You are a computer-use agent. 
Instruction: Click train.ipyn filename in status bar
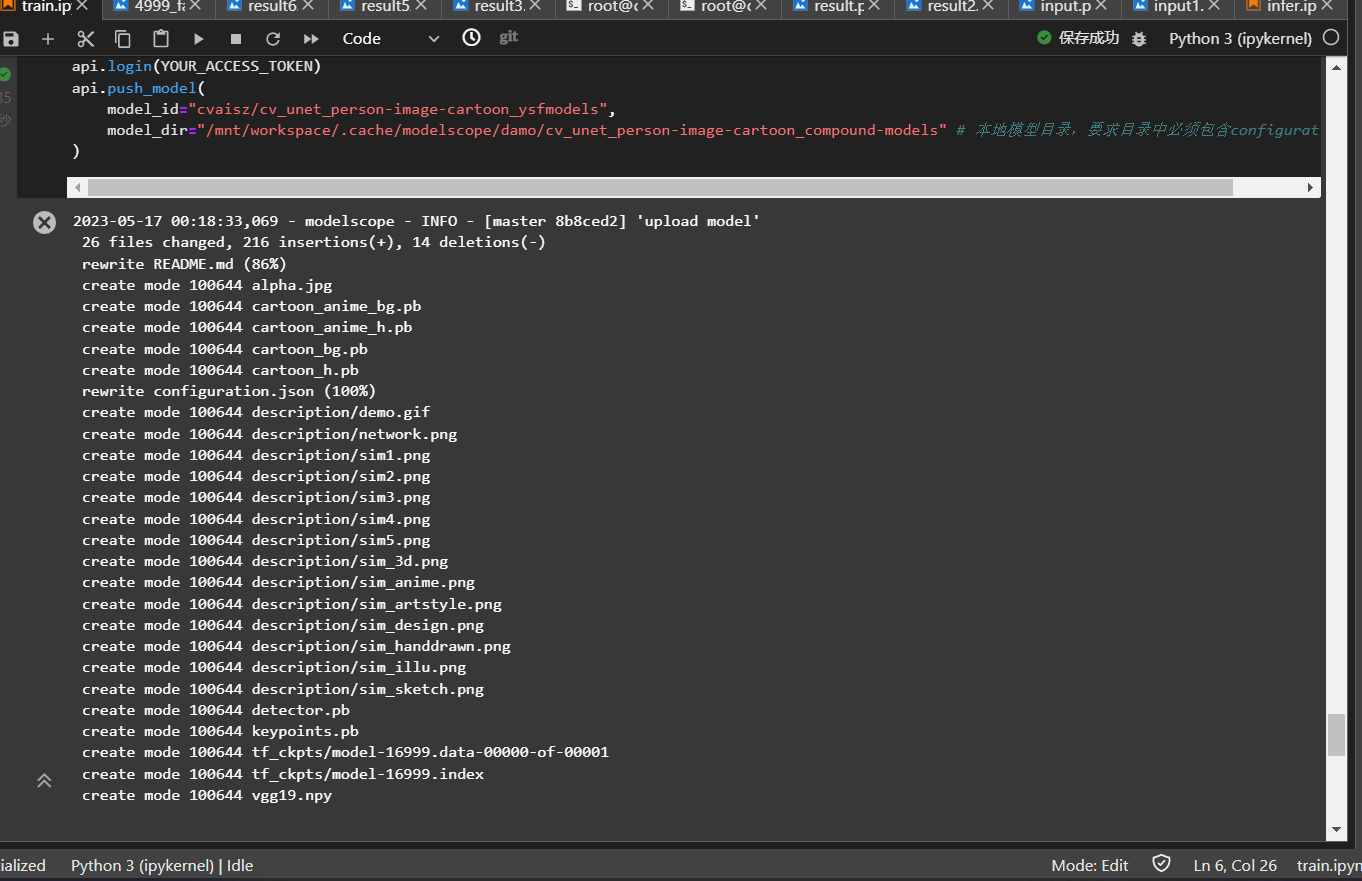pyautogui.click(x=1329, y=866)
